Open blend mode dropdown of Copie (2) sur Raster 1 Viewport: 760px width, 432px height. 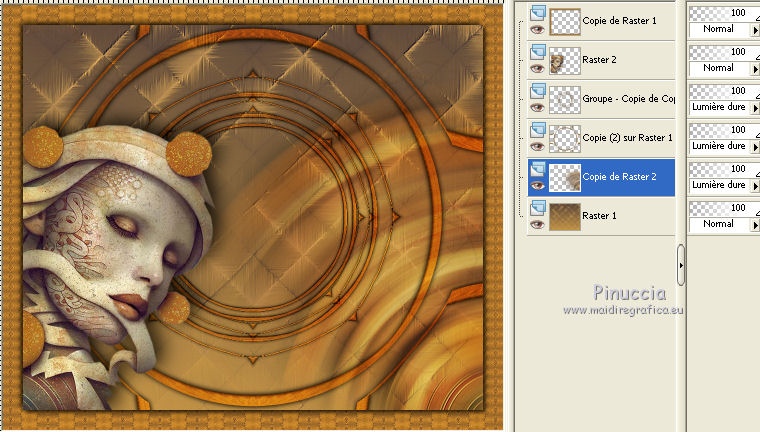(724, 146)
